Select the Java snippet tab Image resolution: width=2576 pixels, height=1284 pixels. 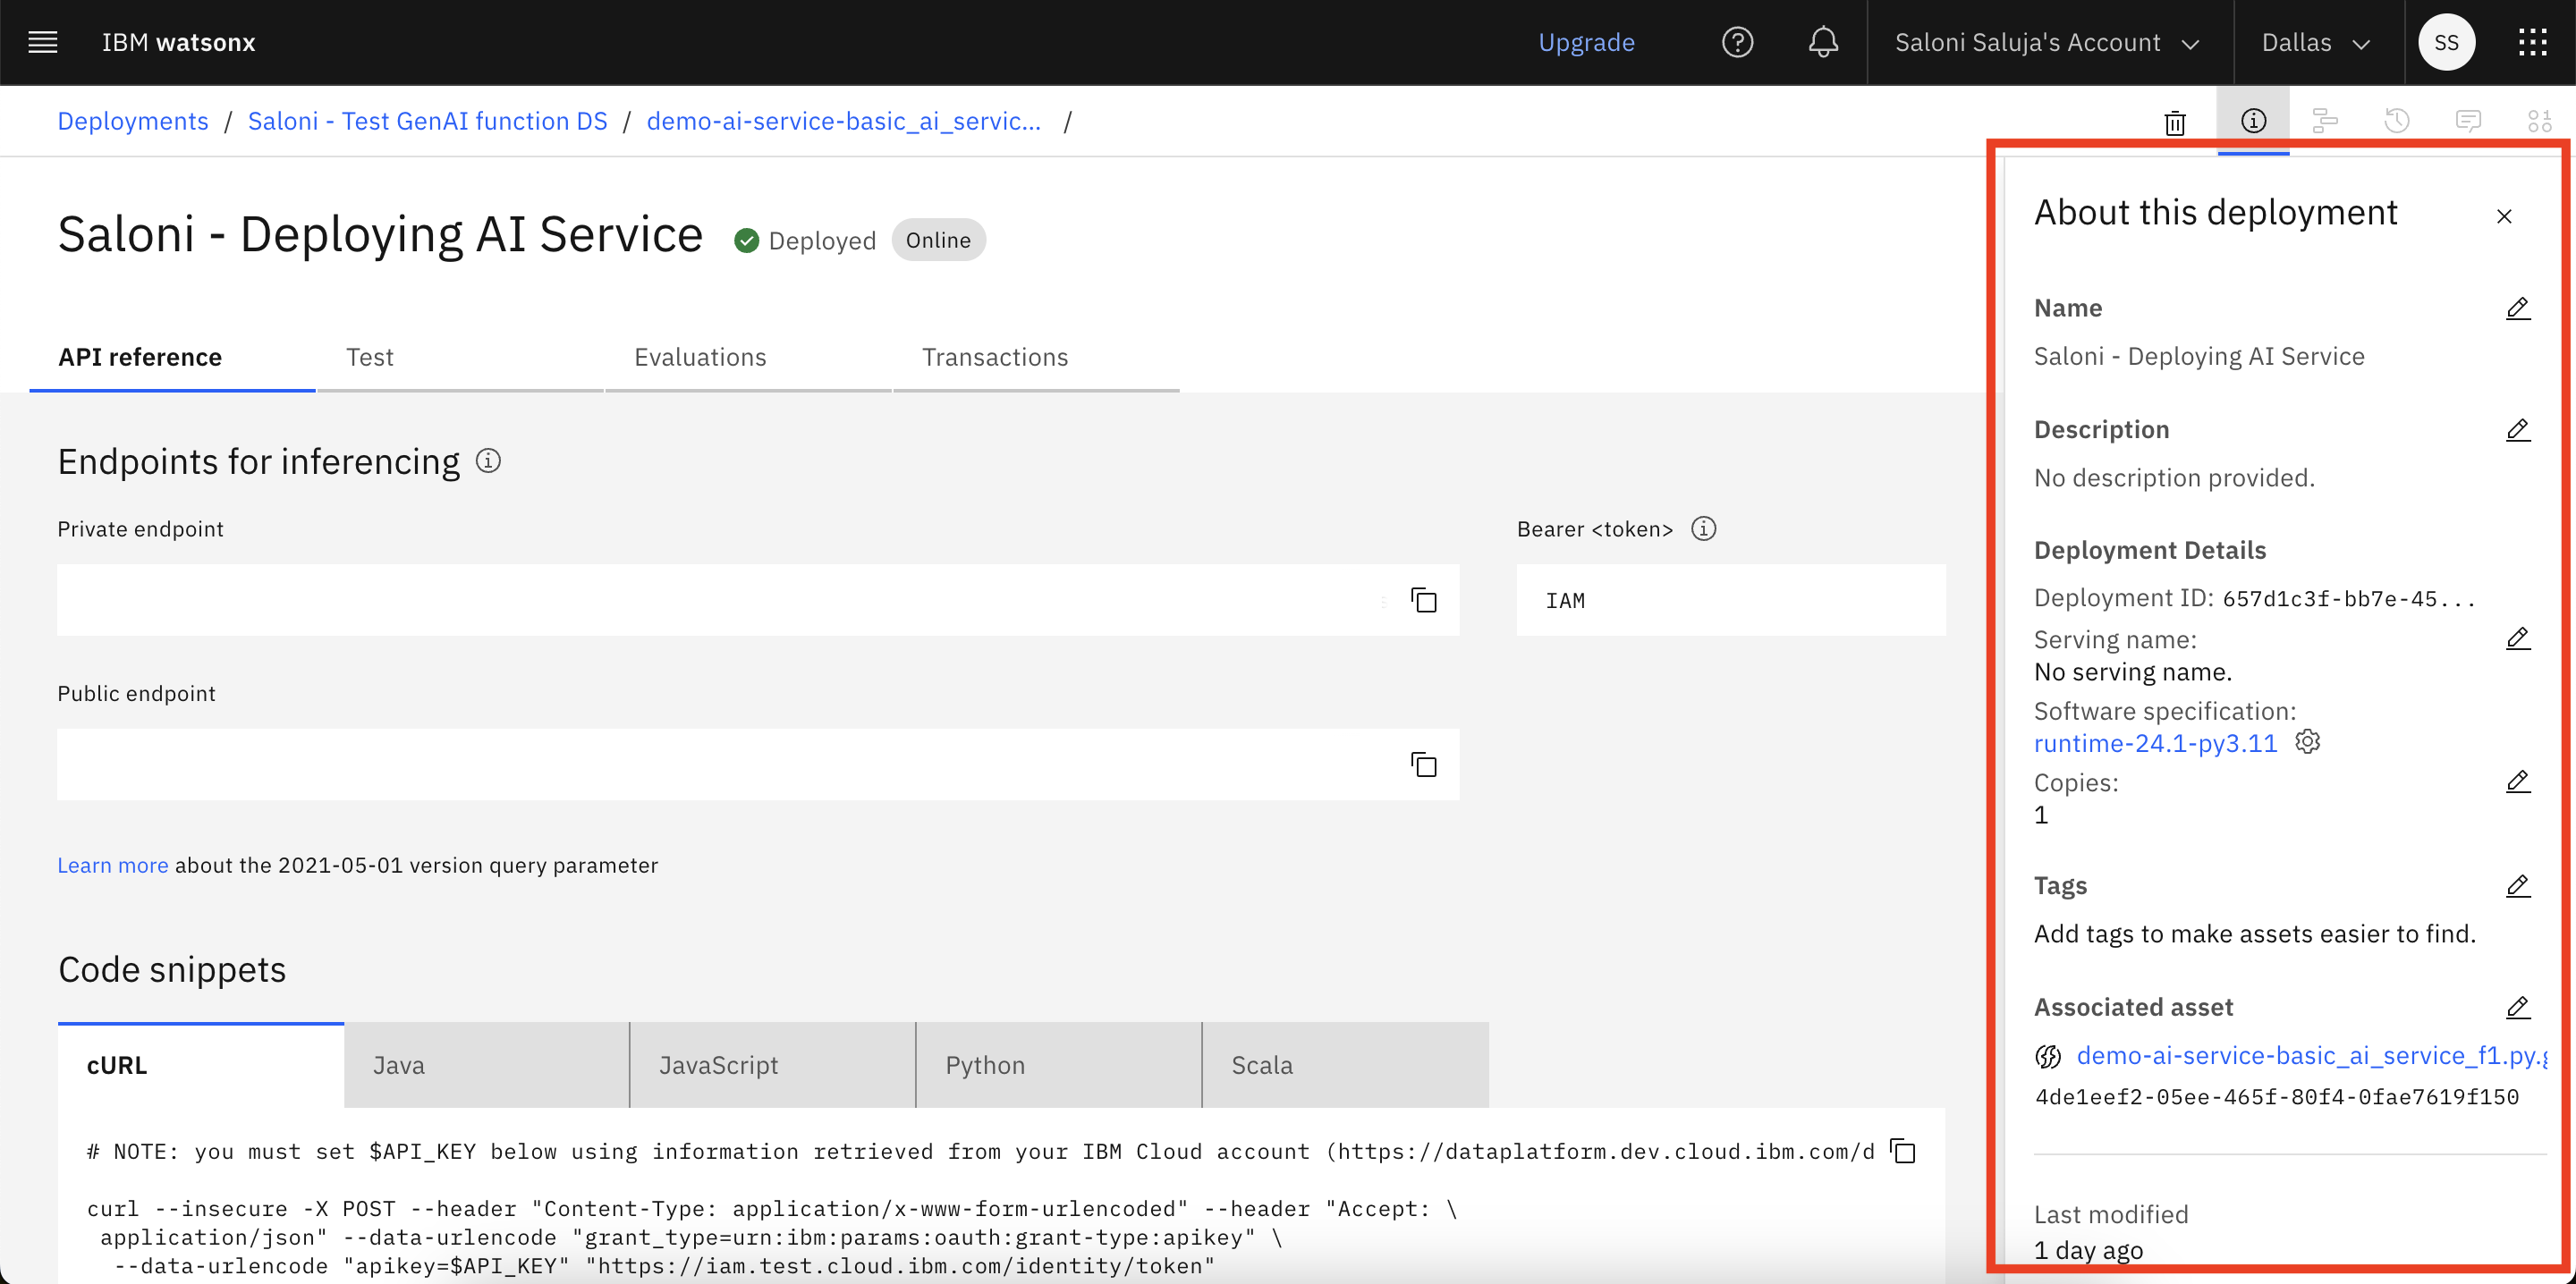pos(487,1065)
